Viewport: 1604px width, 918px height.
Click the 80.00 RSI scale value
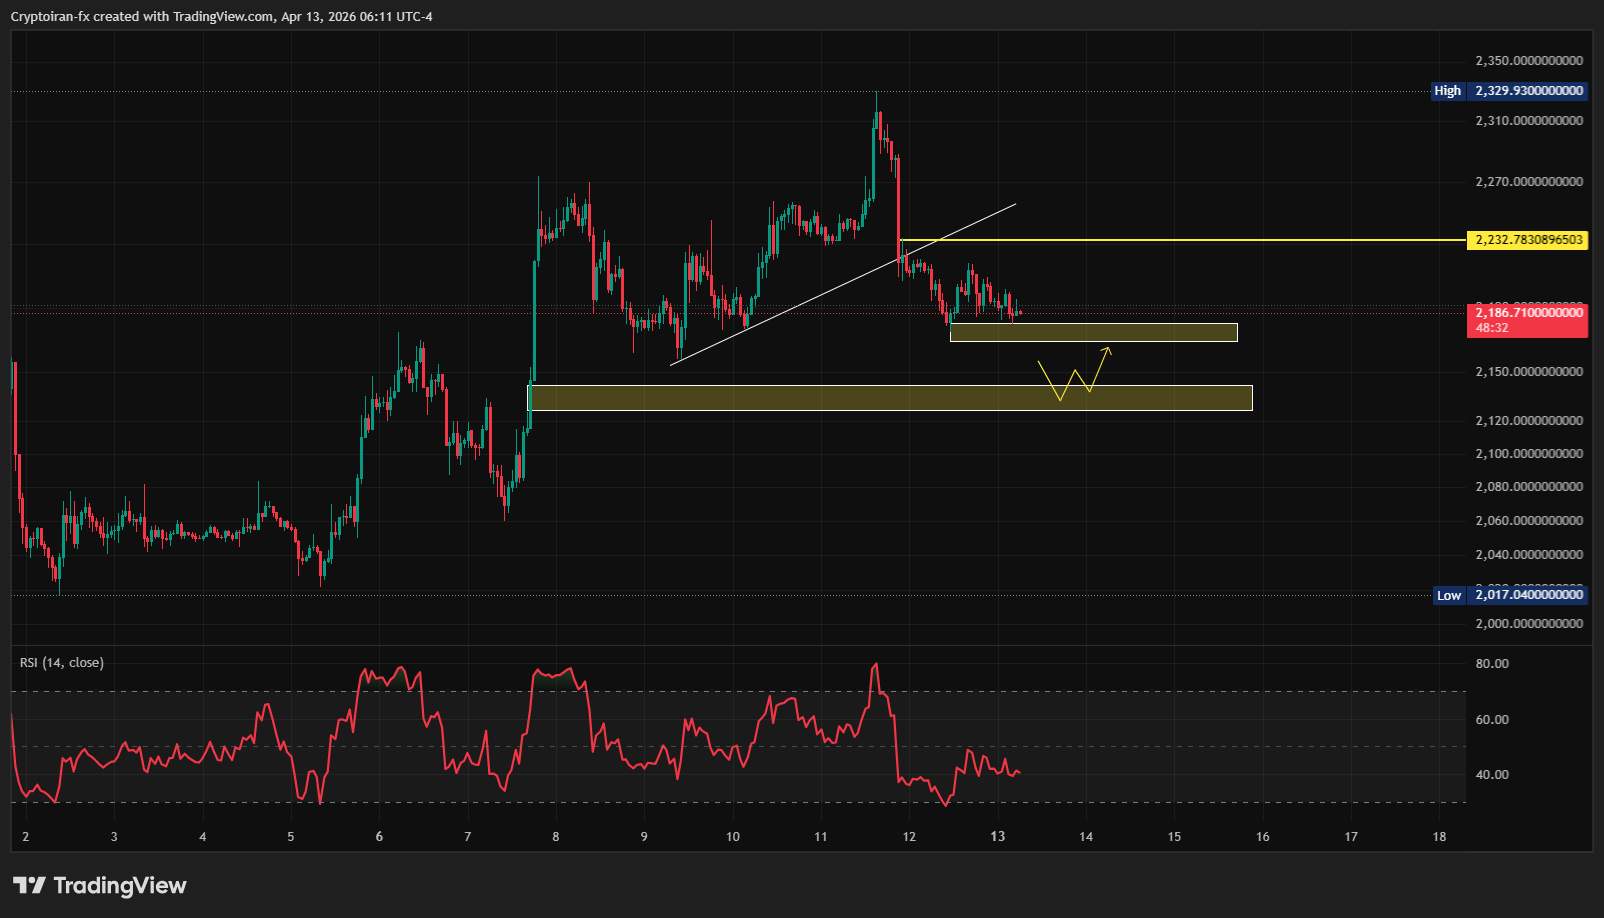[1492, 664]
